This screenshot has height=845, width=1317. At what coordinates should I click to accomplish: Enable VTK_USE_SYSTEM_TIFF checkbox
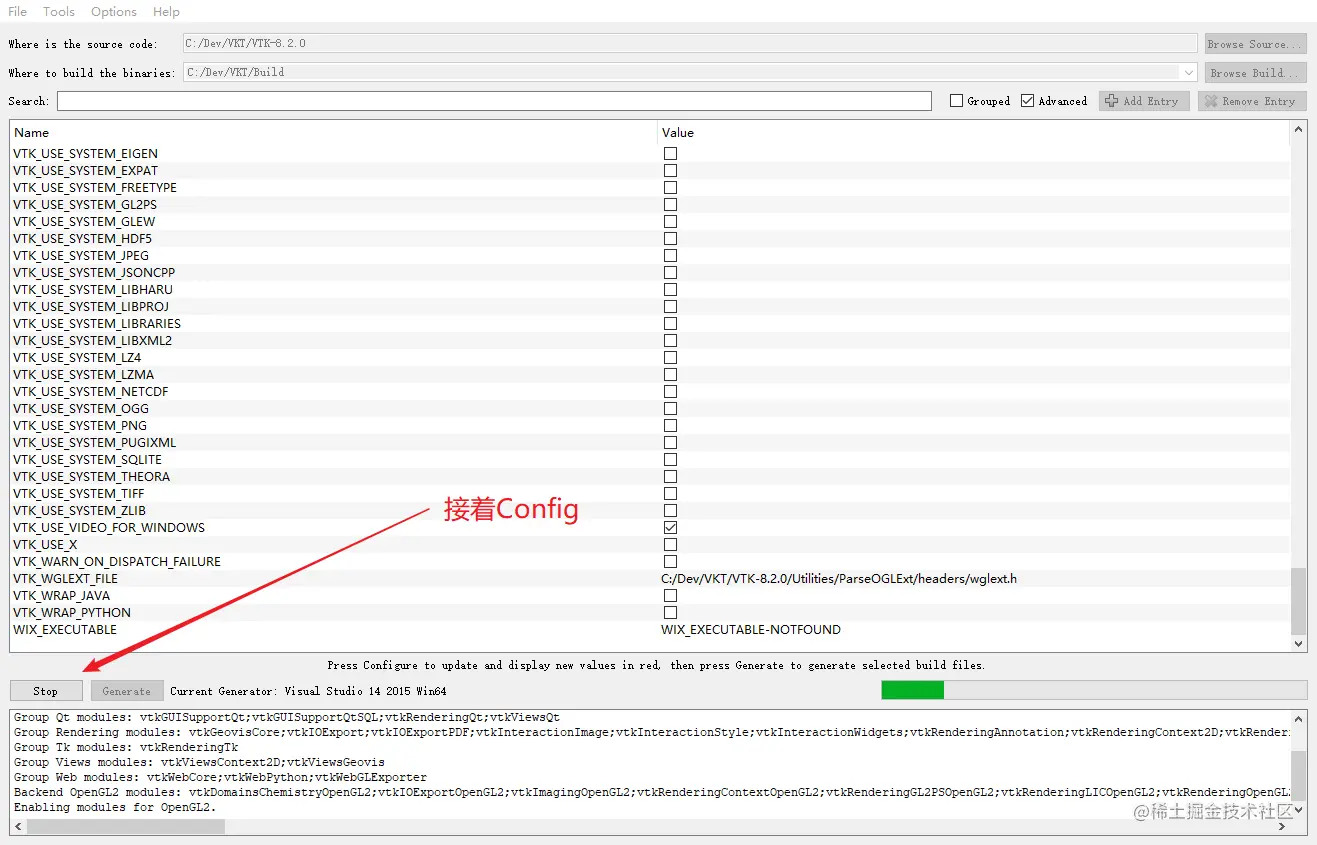click(x=670, y=494)
